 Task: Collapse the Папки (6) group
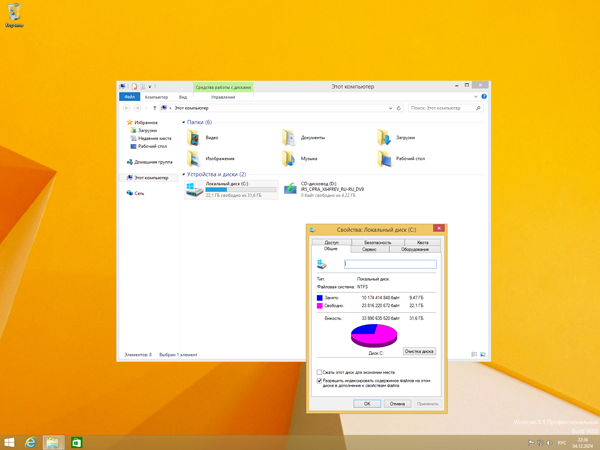184,122
